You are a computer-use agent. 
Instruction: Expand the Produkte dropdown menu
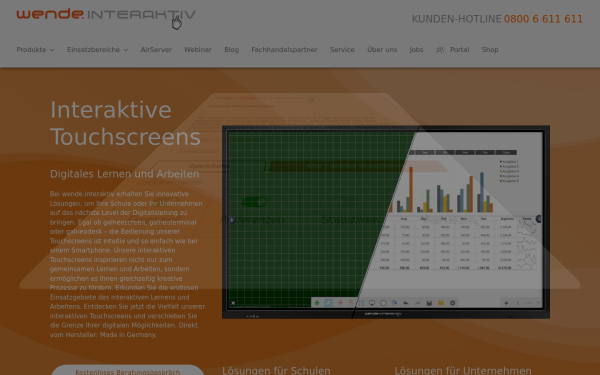click(35, 50)
